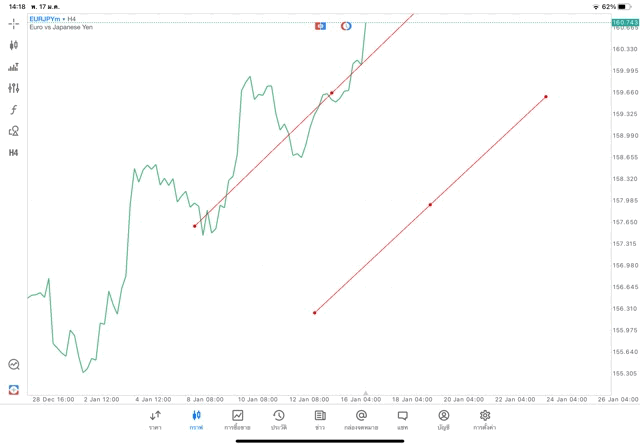Switch to the การซื้อขาย (Trade) tab

tap(237, 419)
